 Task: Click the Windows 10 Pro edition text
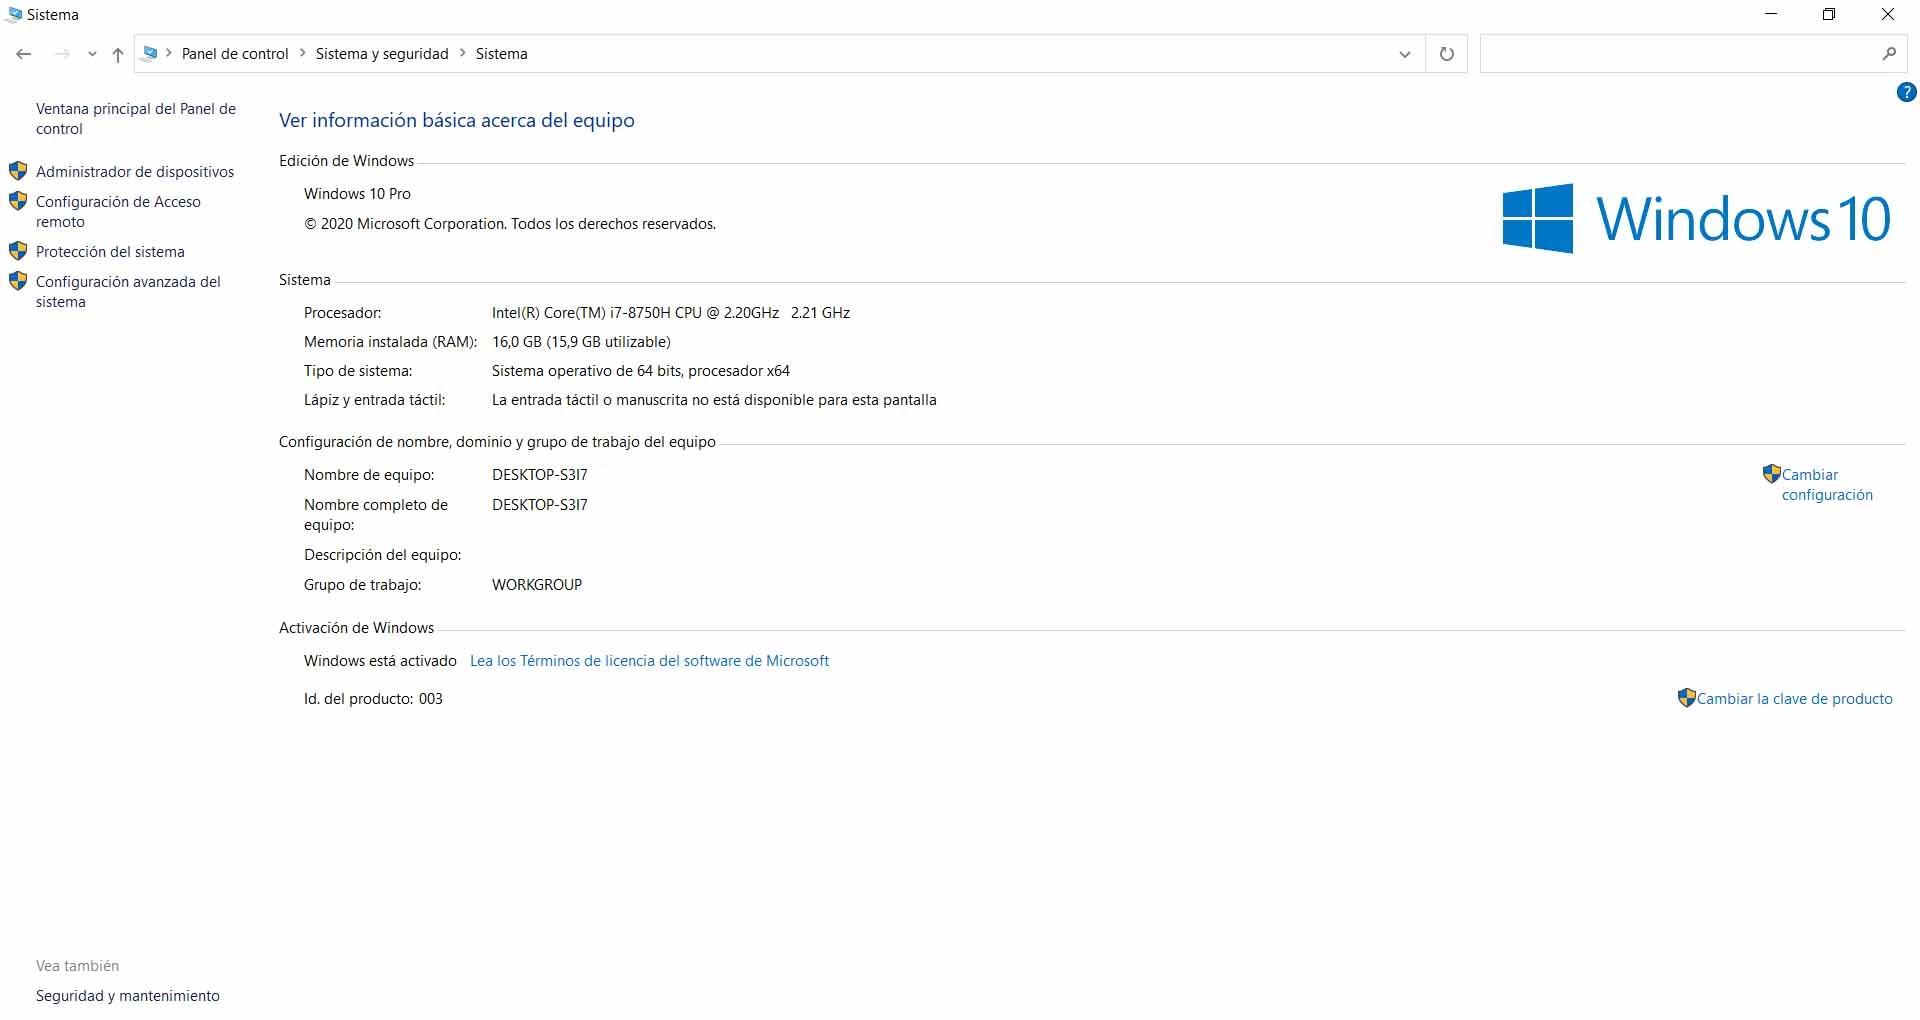pos(357,194)
